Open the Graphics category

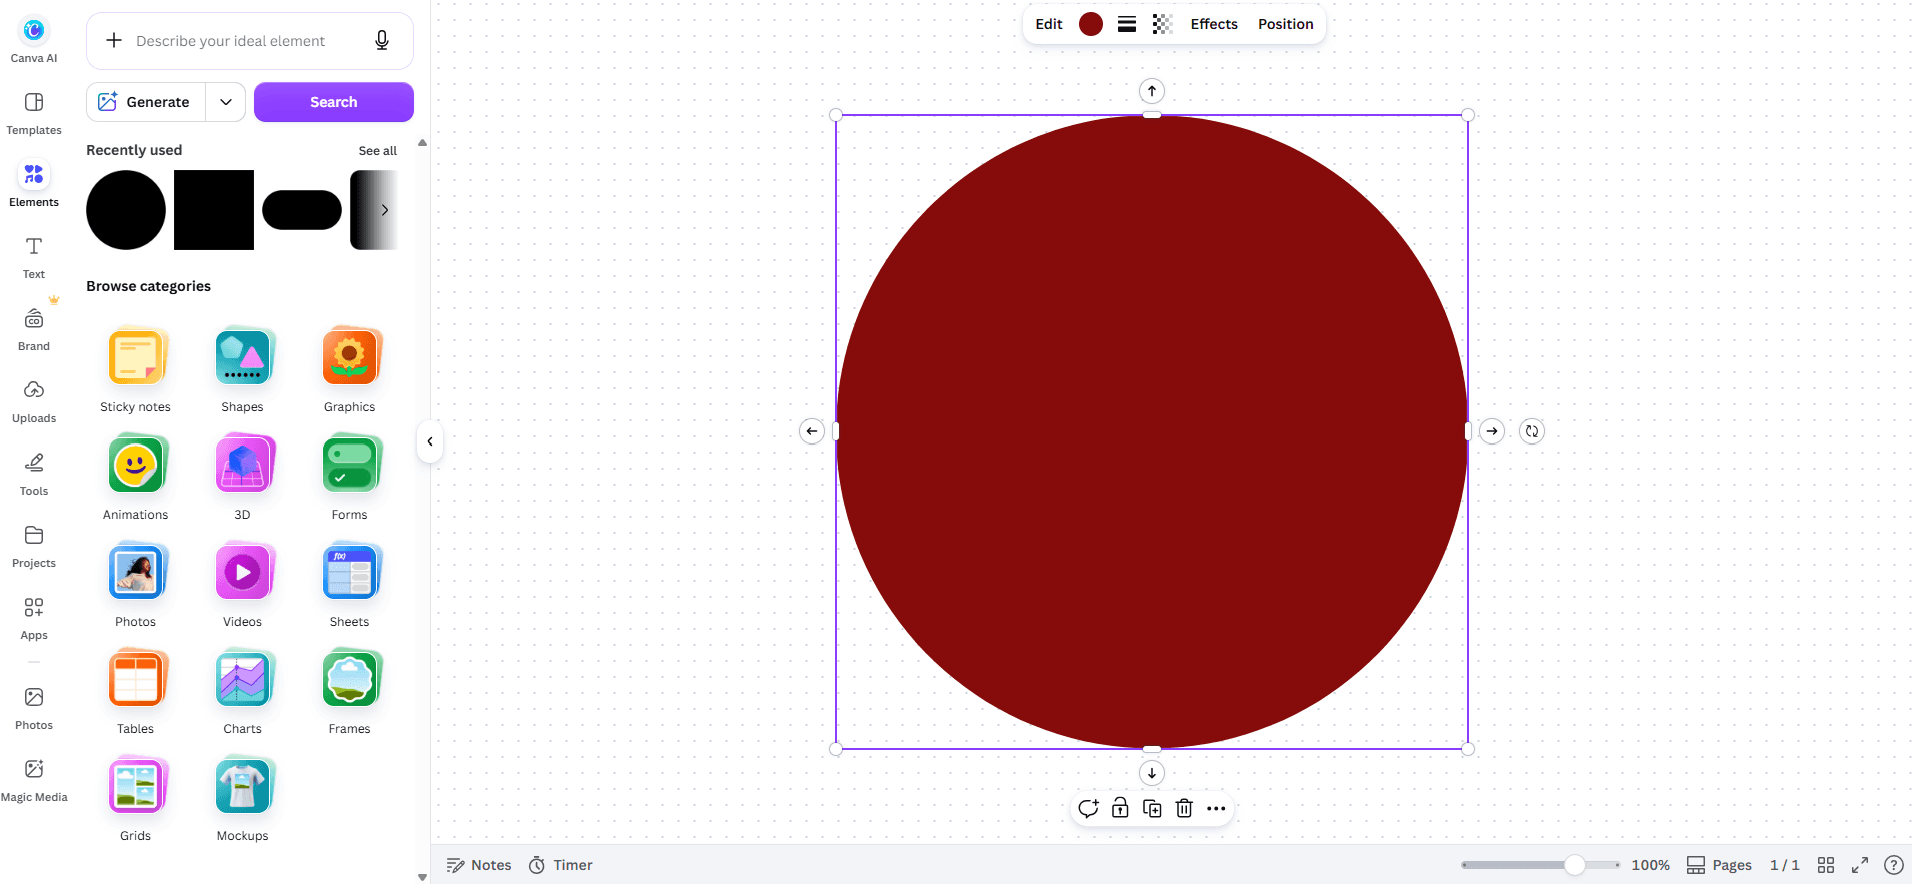350,369
